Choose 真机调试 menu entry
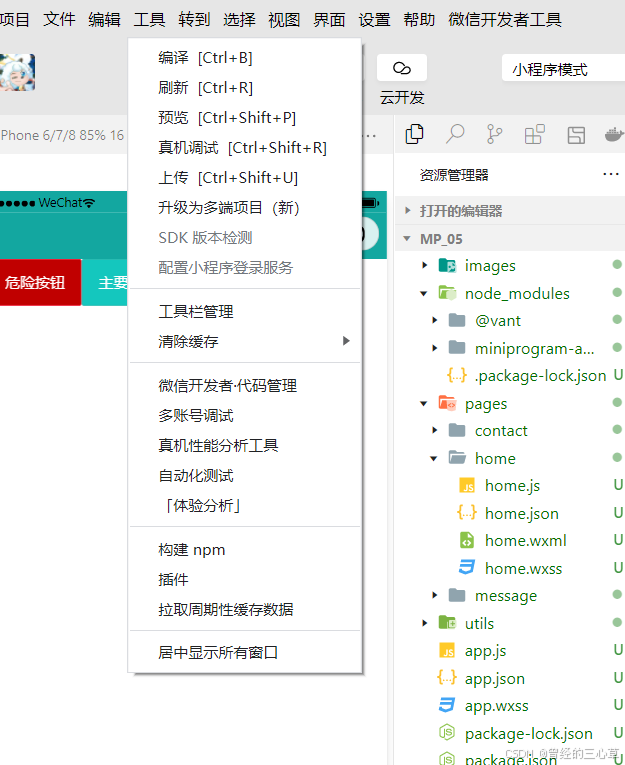 click(245, 147)
